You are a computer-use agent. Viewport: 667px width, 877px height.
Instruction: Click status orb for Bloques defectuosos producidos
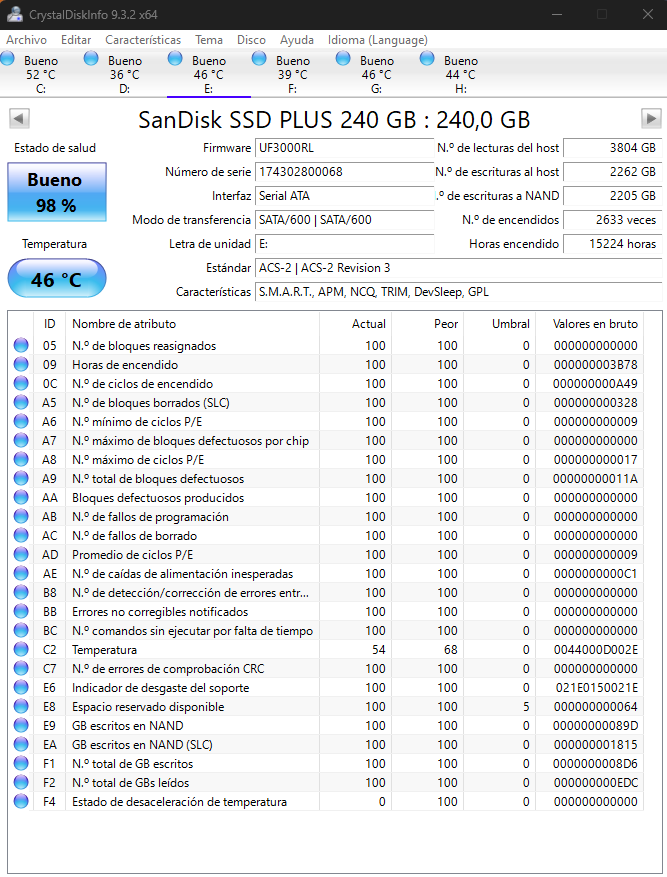click(21, 497)
